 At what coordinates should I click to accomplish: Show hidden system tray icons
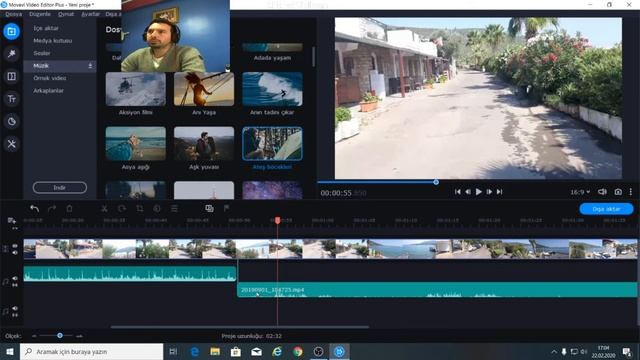[554, 351]
